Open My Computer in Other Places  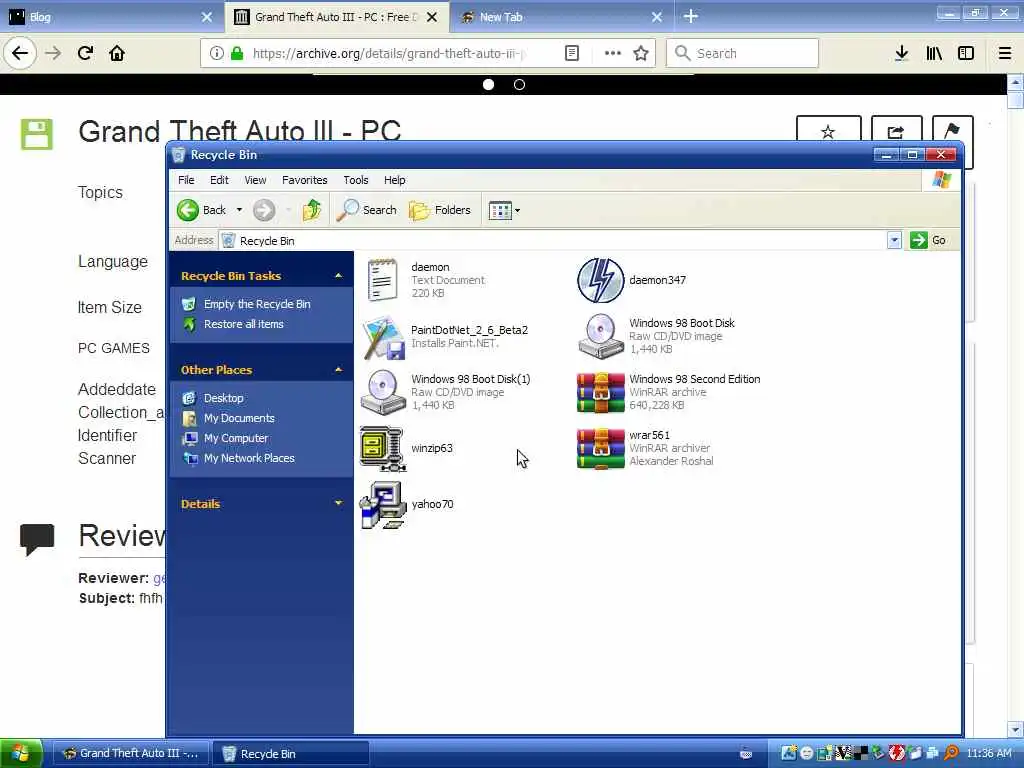coord(236,438)
